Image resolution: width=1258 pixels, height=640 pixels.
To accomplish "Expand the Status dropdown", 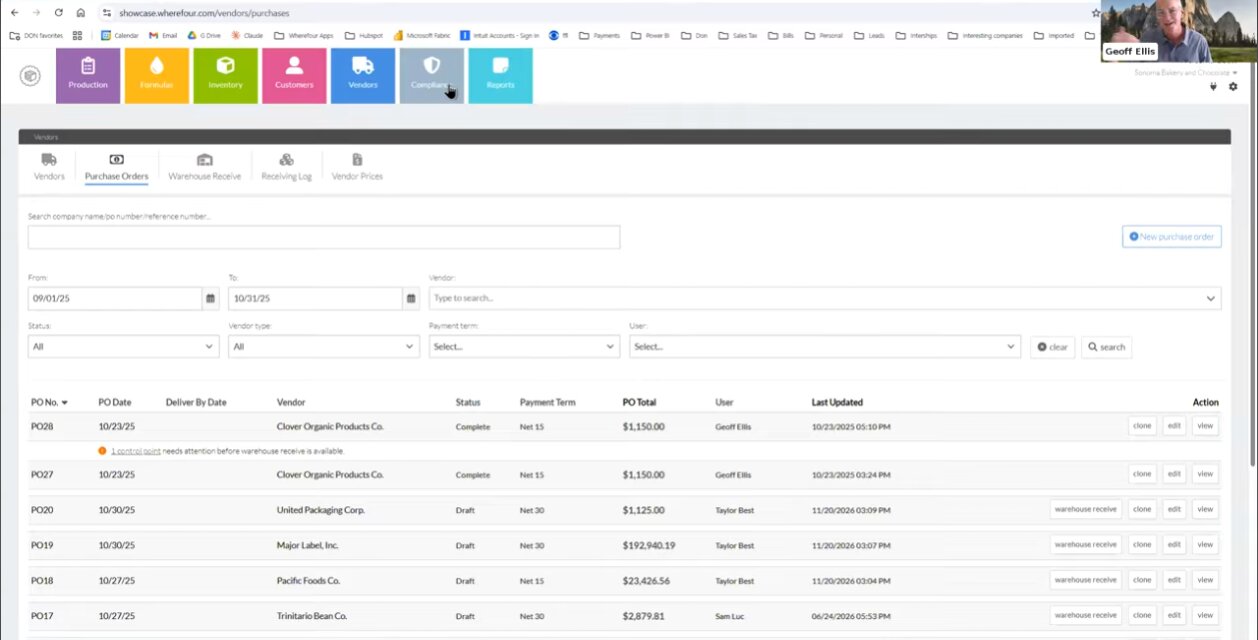I will (123, 346).
